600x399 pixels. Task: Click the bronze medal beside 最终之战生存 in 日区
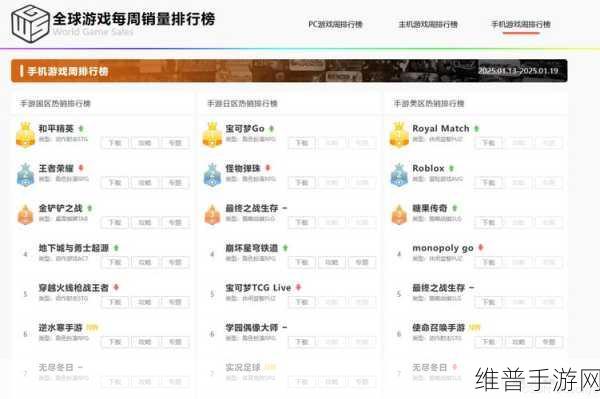[212, 215]
